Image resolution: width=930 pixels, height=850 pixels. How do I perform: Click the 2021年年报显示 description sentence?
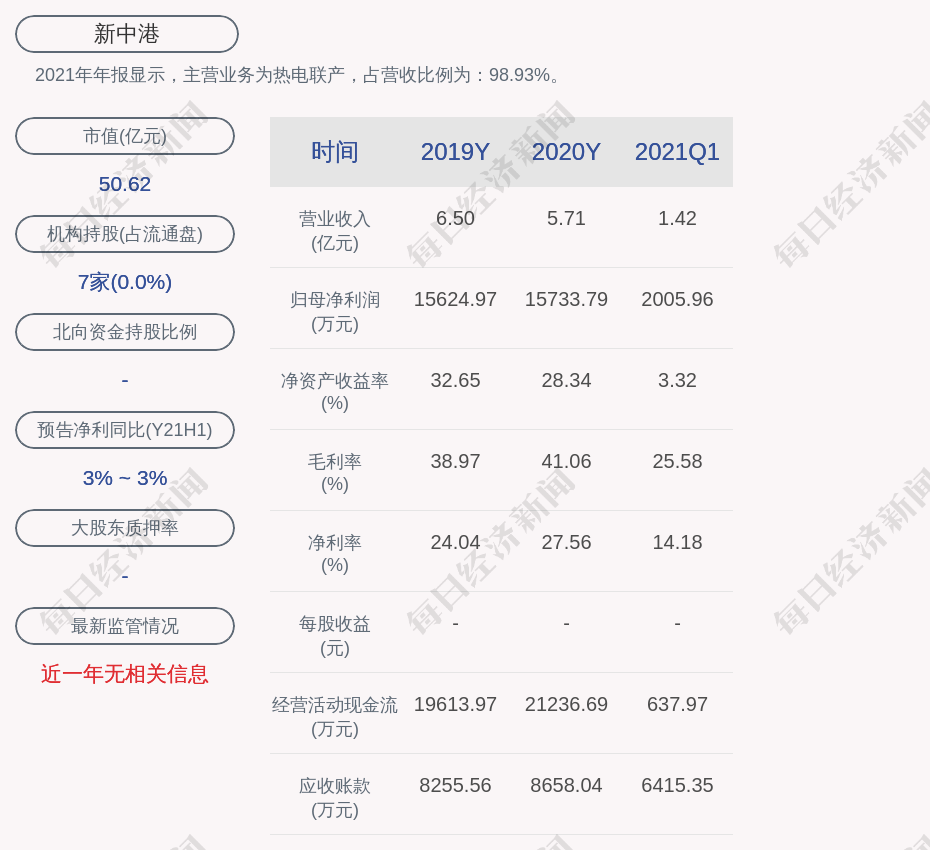(x=297, y=75)
